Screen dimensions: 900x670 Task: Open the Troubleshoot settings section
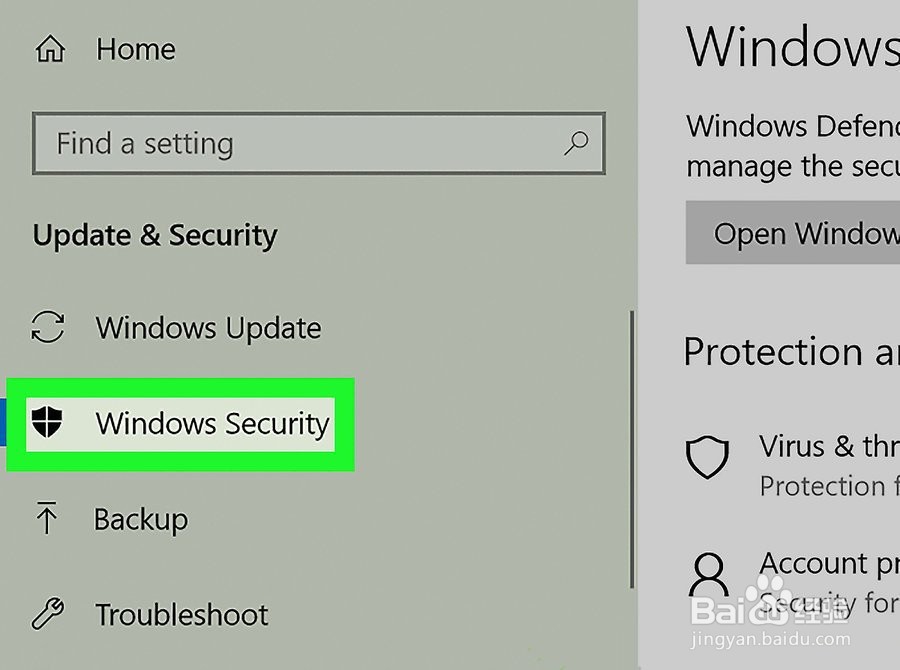tap(180, 615)
